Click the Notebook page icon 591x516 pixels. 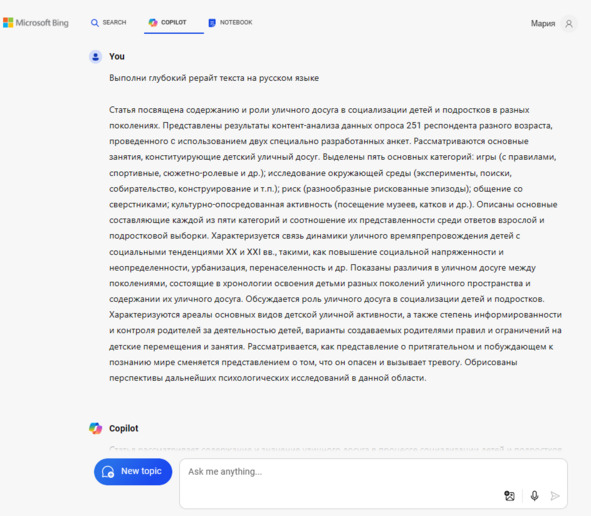pyautogui.click(x=212, y=23)
